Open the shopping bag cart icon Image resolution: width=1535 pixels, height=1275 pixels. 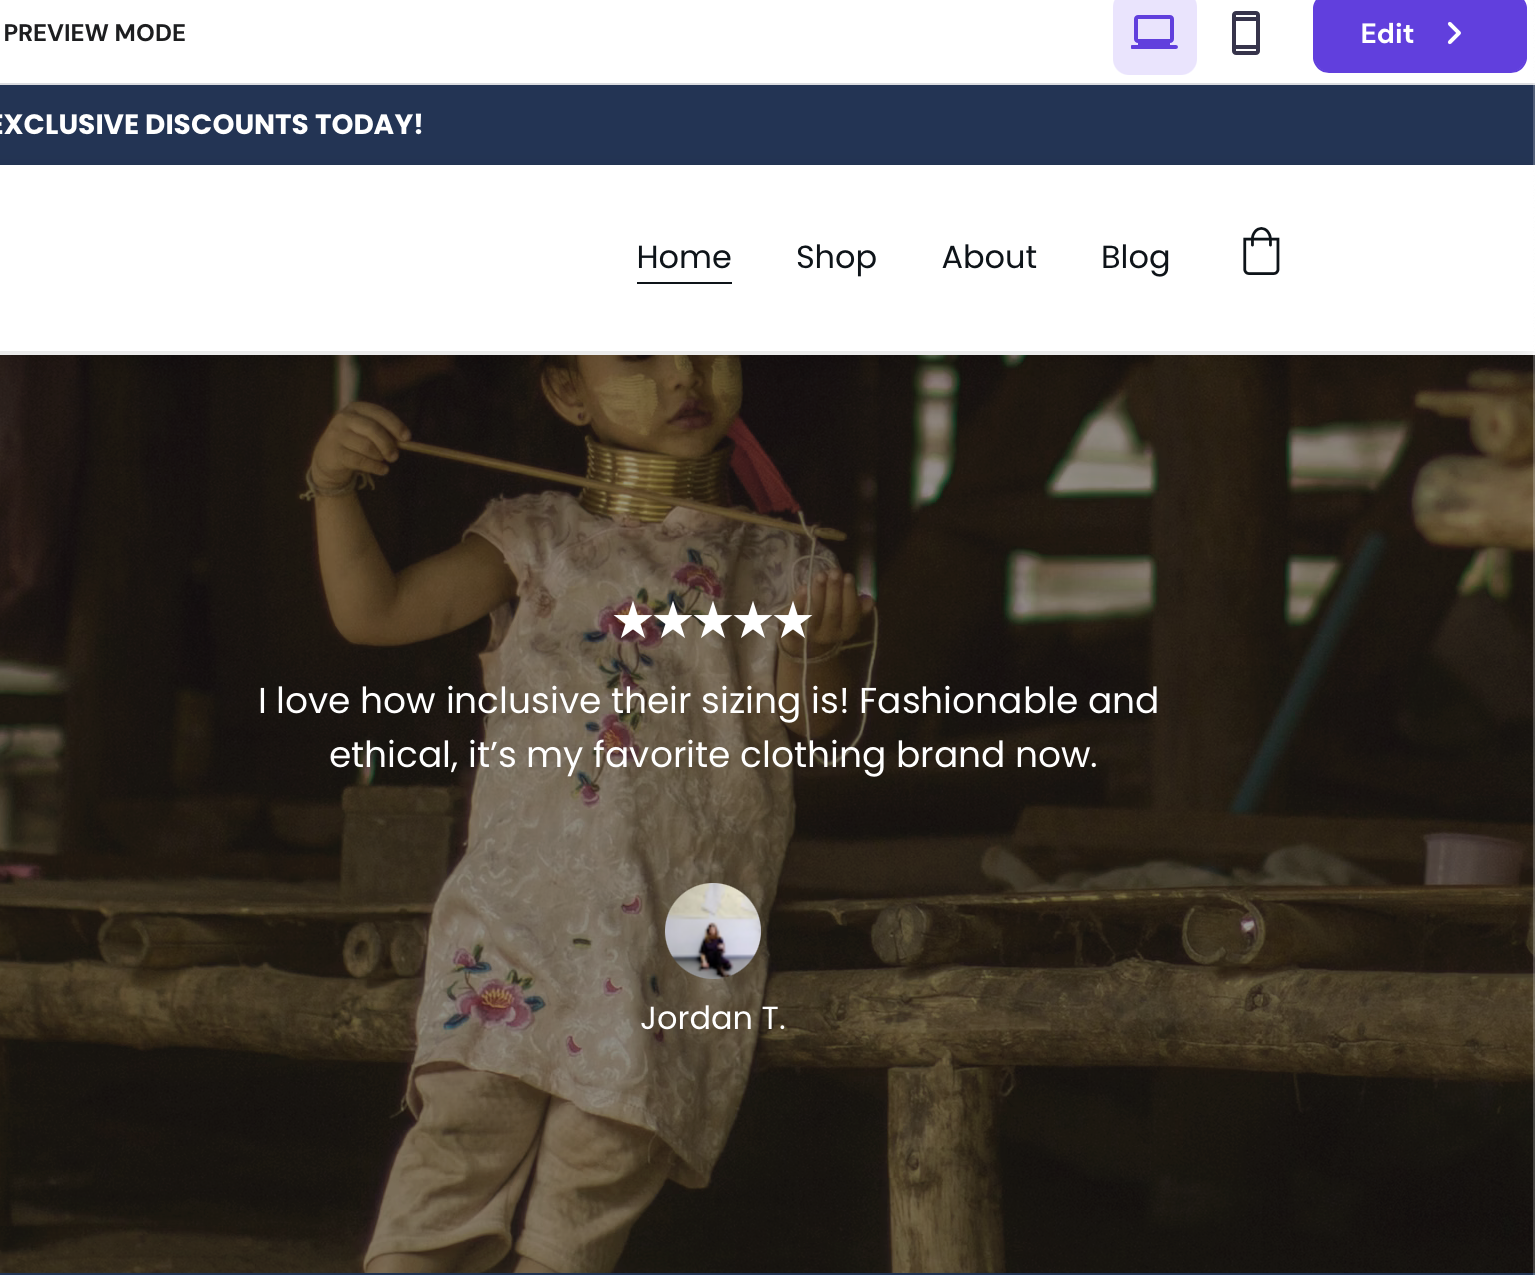(x=1260, y=252)
